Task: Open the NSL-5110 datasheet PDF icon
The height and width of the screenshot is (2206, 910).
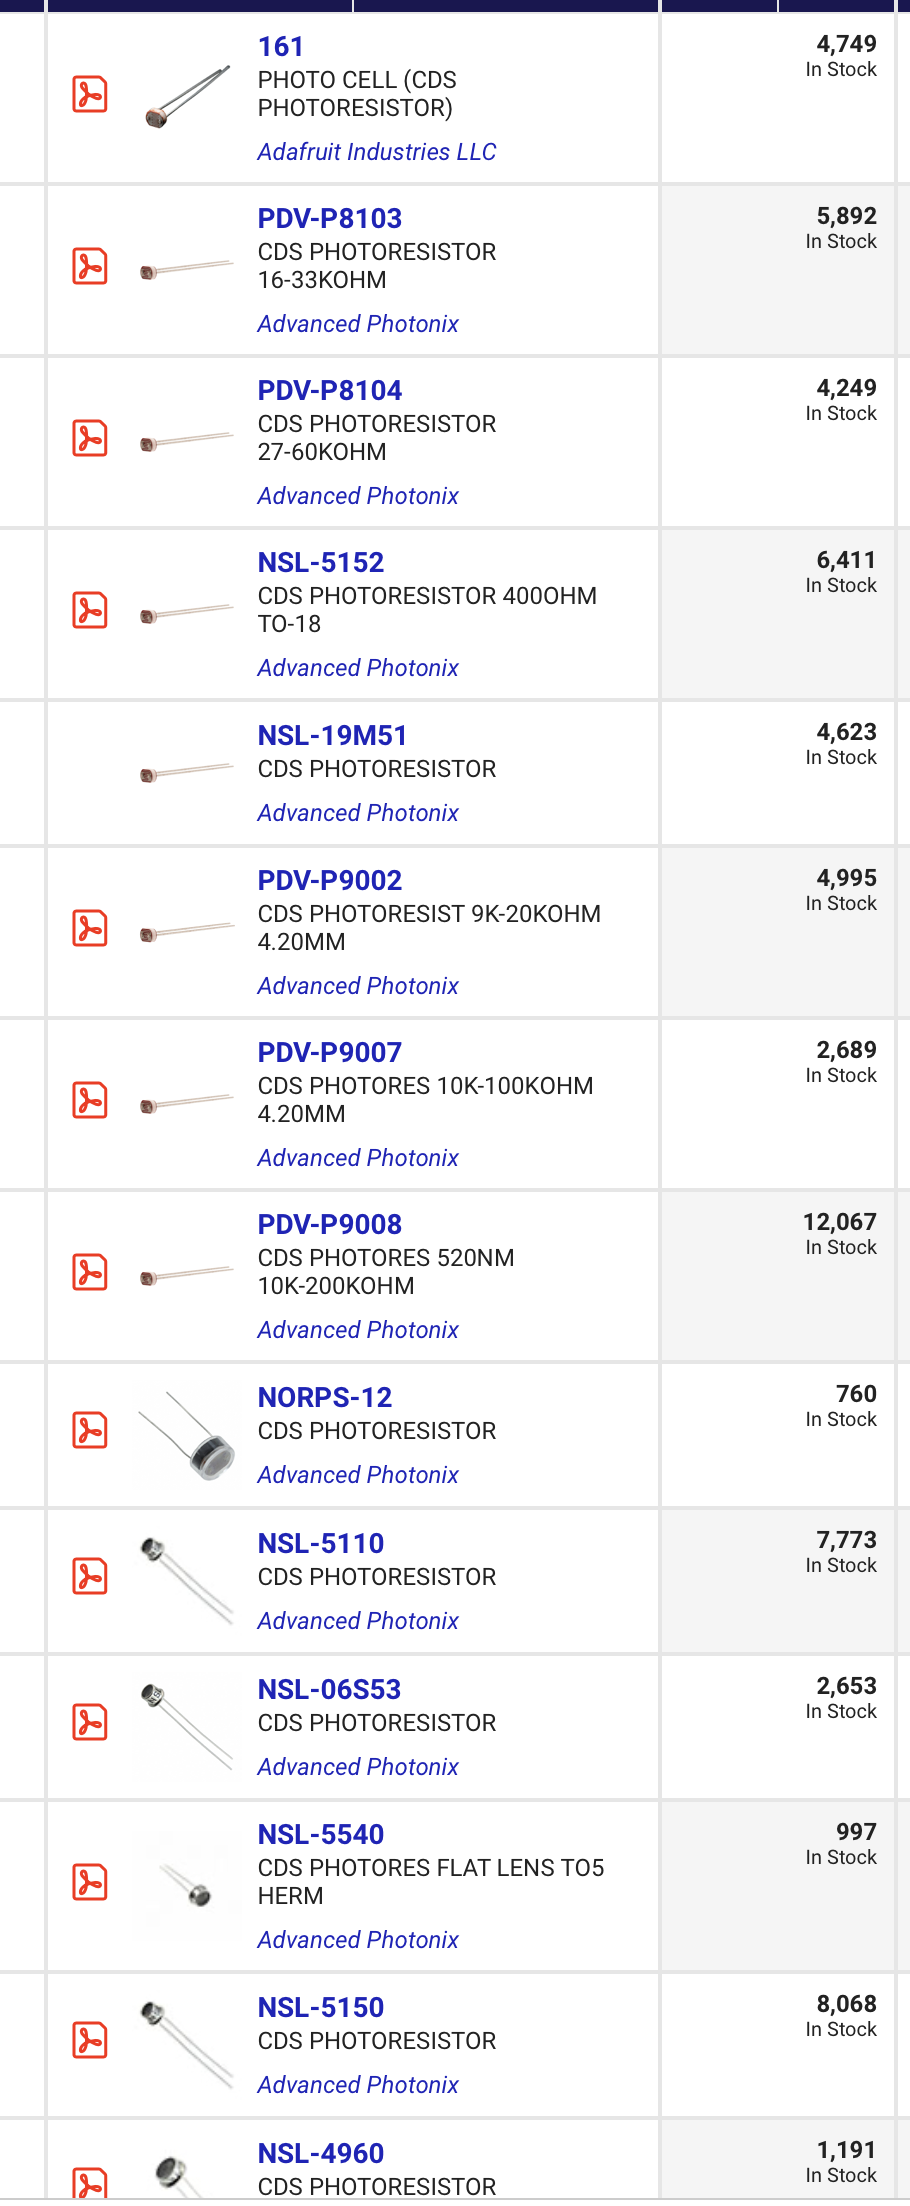Action: (90, 1577)
